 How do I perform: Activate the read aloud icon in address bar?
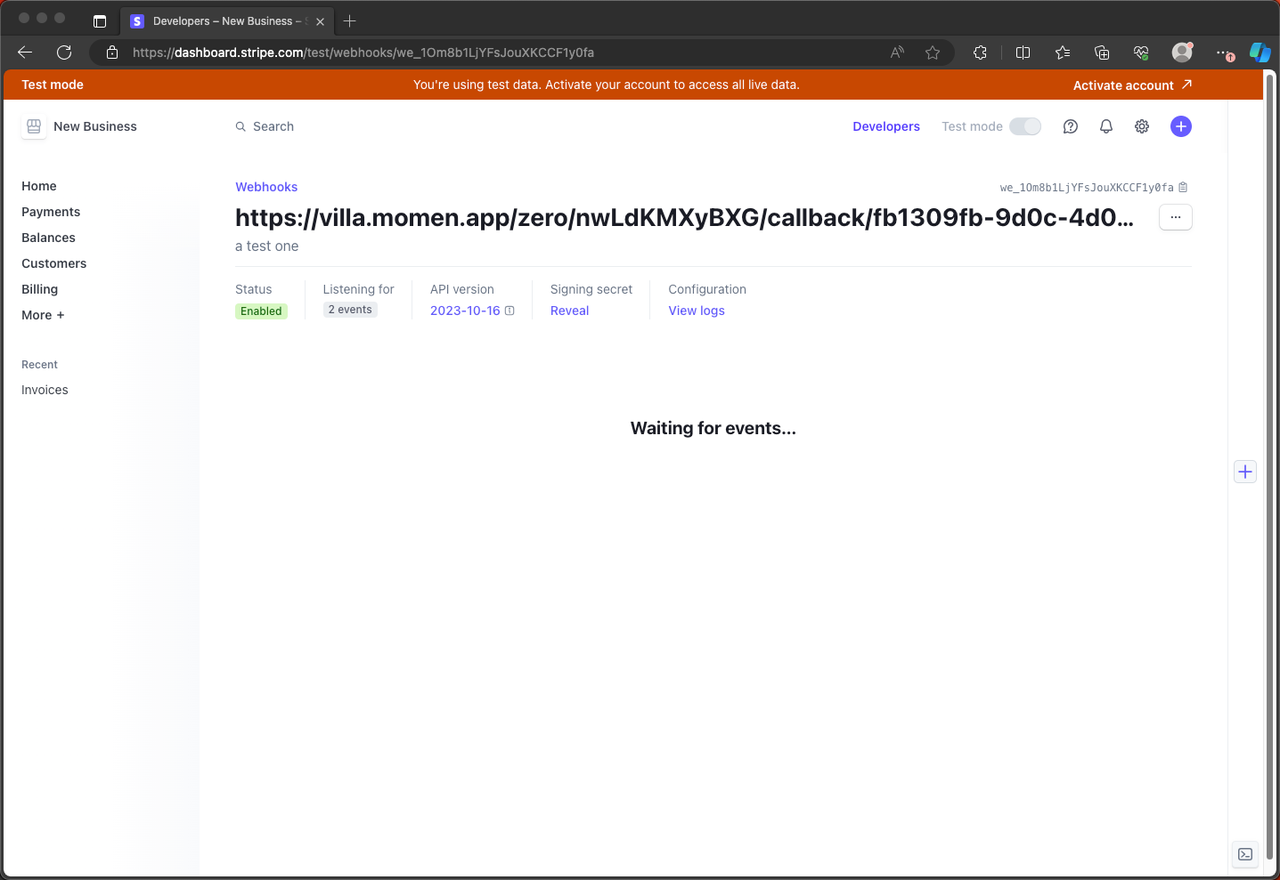pyautogui.click(x=897, y=53)
